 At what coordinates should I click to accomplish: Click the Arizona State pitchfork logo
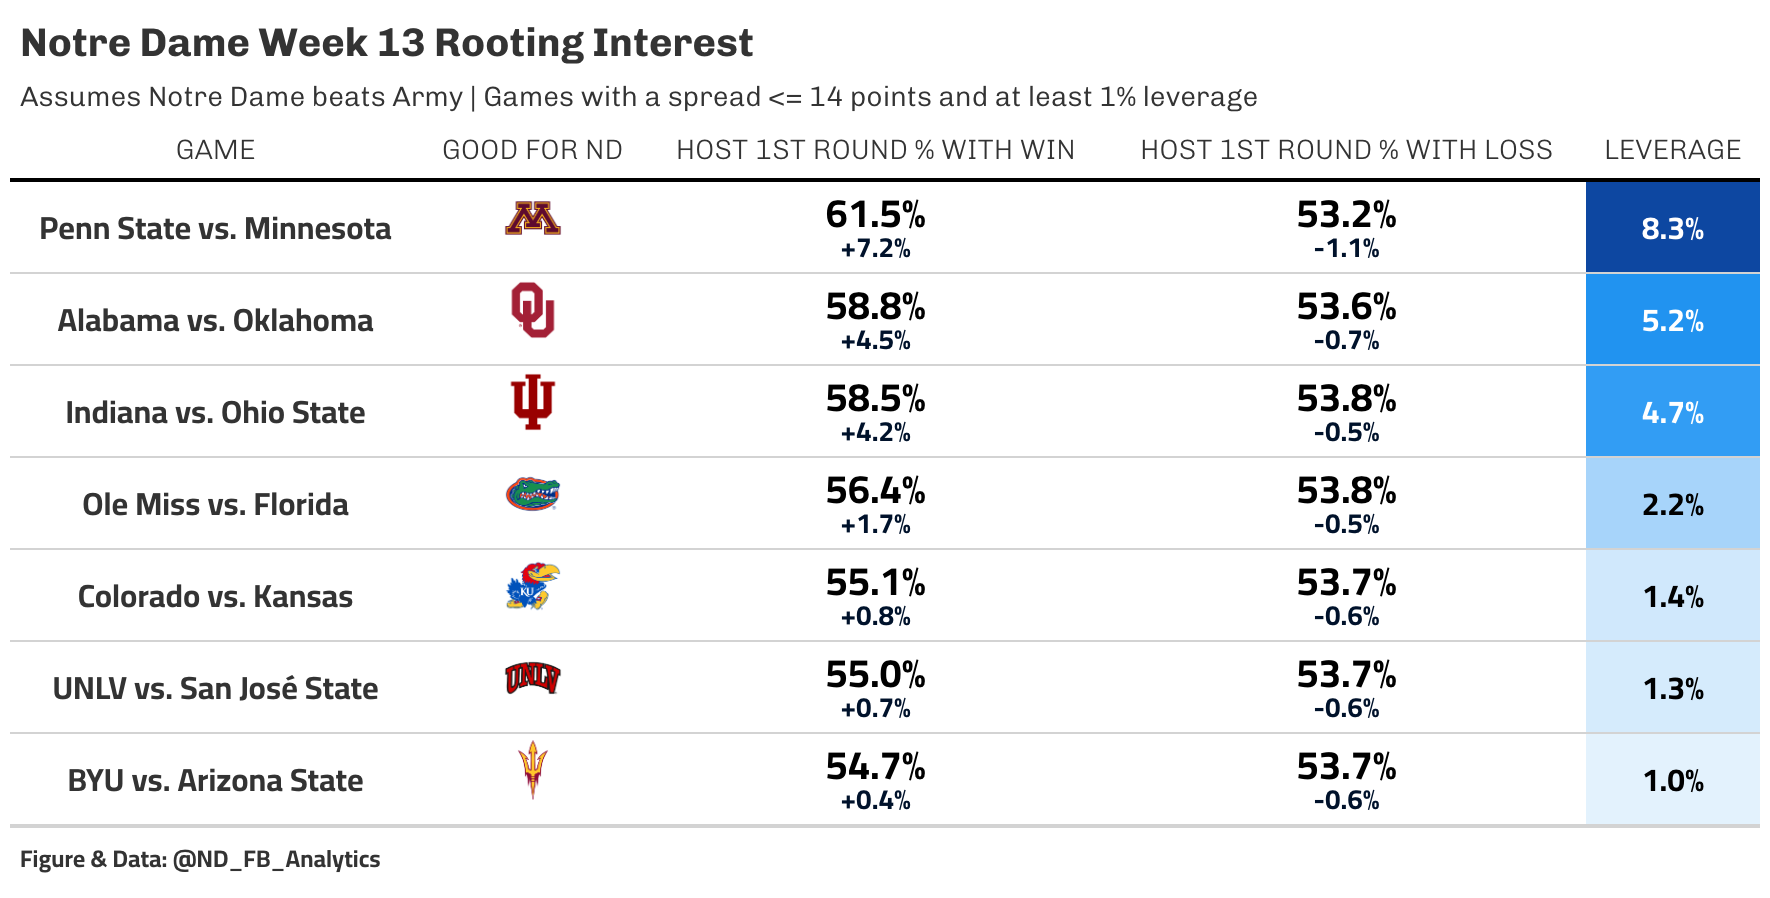533,770
